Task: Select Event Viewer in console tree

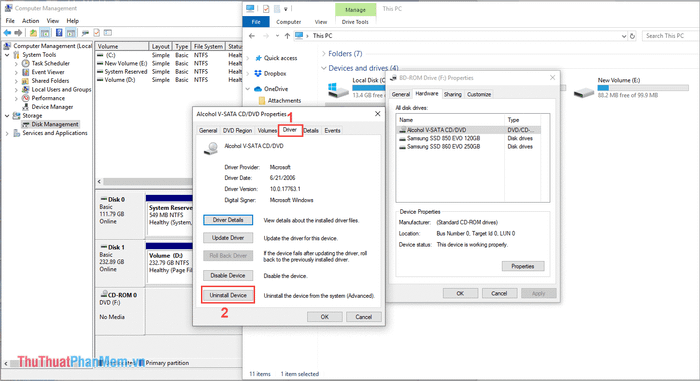Action: tap(48, 72)
